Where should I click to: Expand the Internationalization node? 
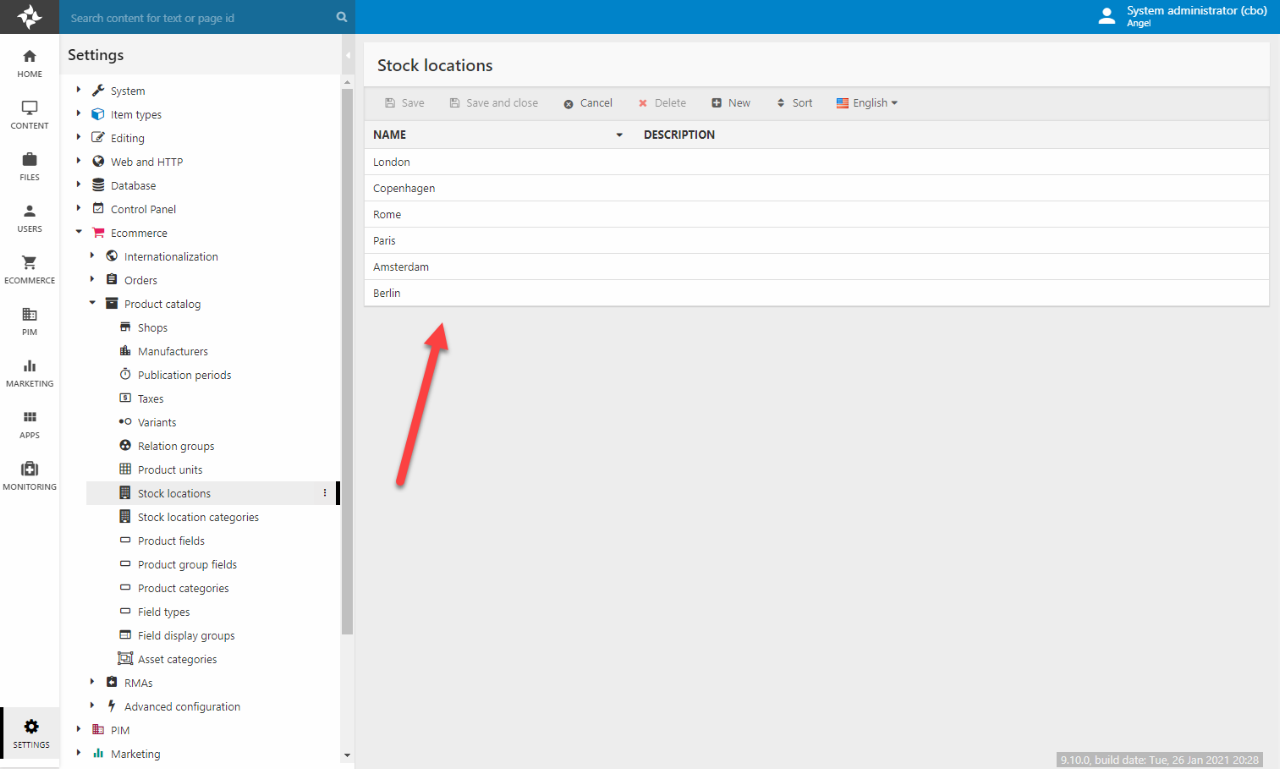(92, 256)
